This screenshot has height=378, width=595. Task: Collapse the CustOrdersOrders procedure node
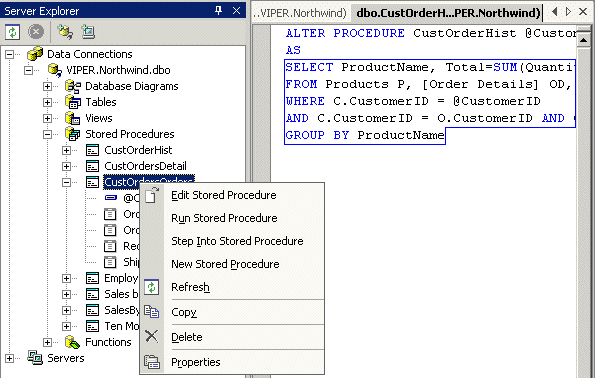(x=66, y=183)
